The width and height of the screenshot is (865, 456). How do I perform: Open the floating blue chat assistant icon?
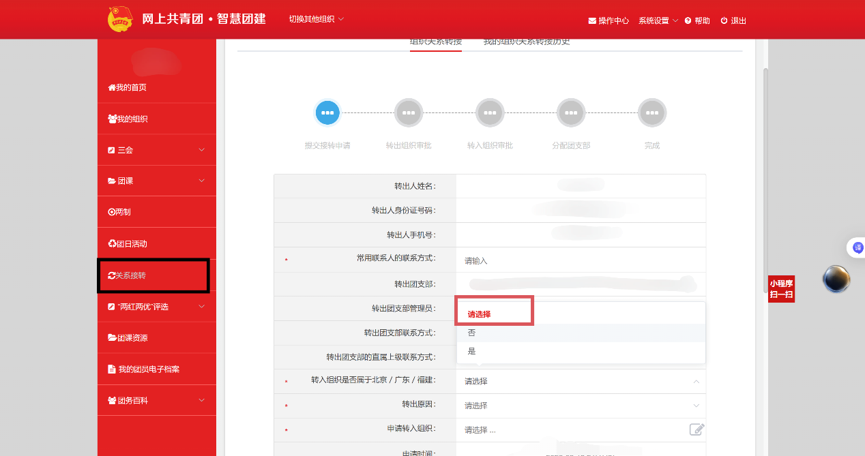tap(857, 248)
